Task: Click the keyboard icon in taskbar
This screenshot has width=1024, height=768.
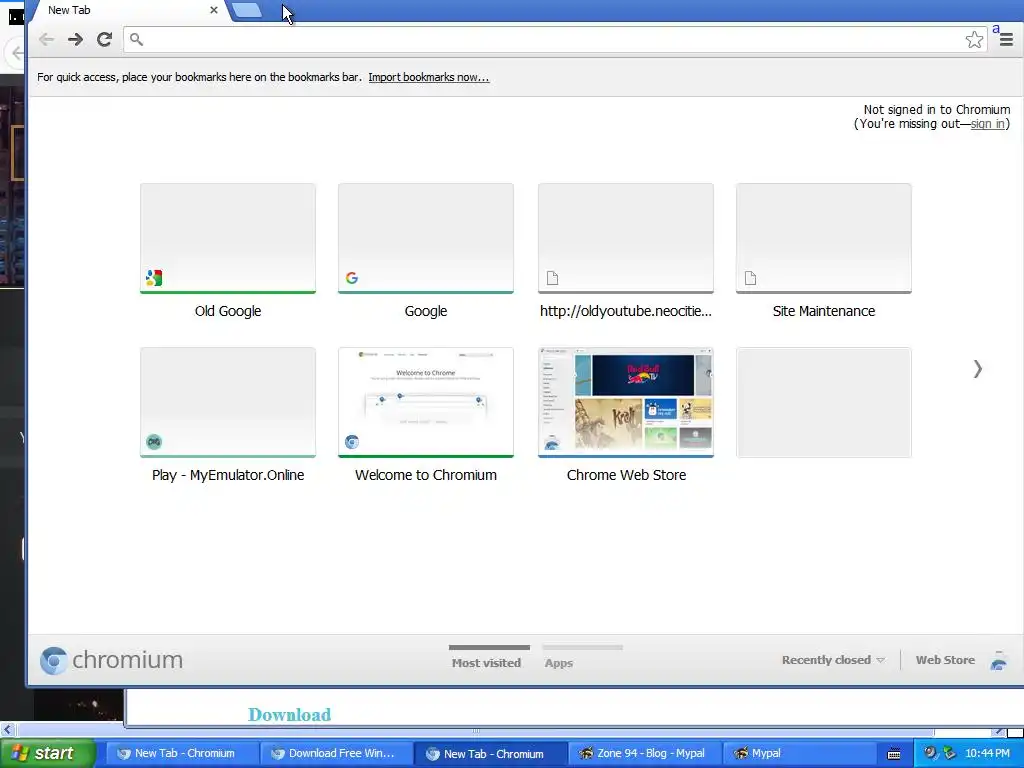Action: coord(894,754)
